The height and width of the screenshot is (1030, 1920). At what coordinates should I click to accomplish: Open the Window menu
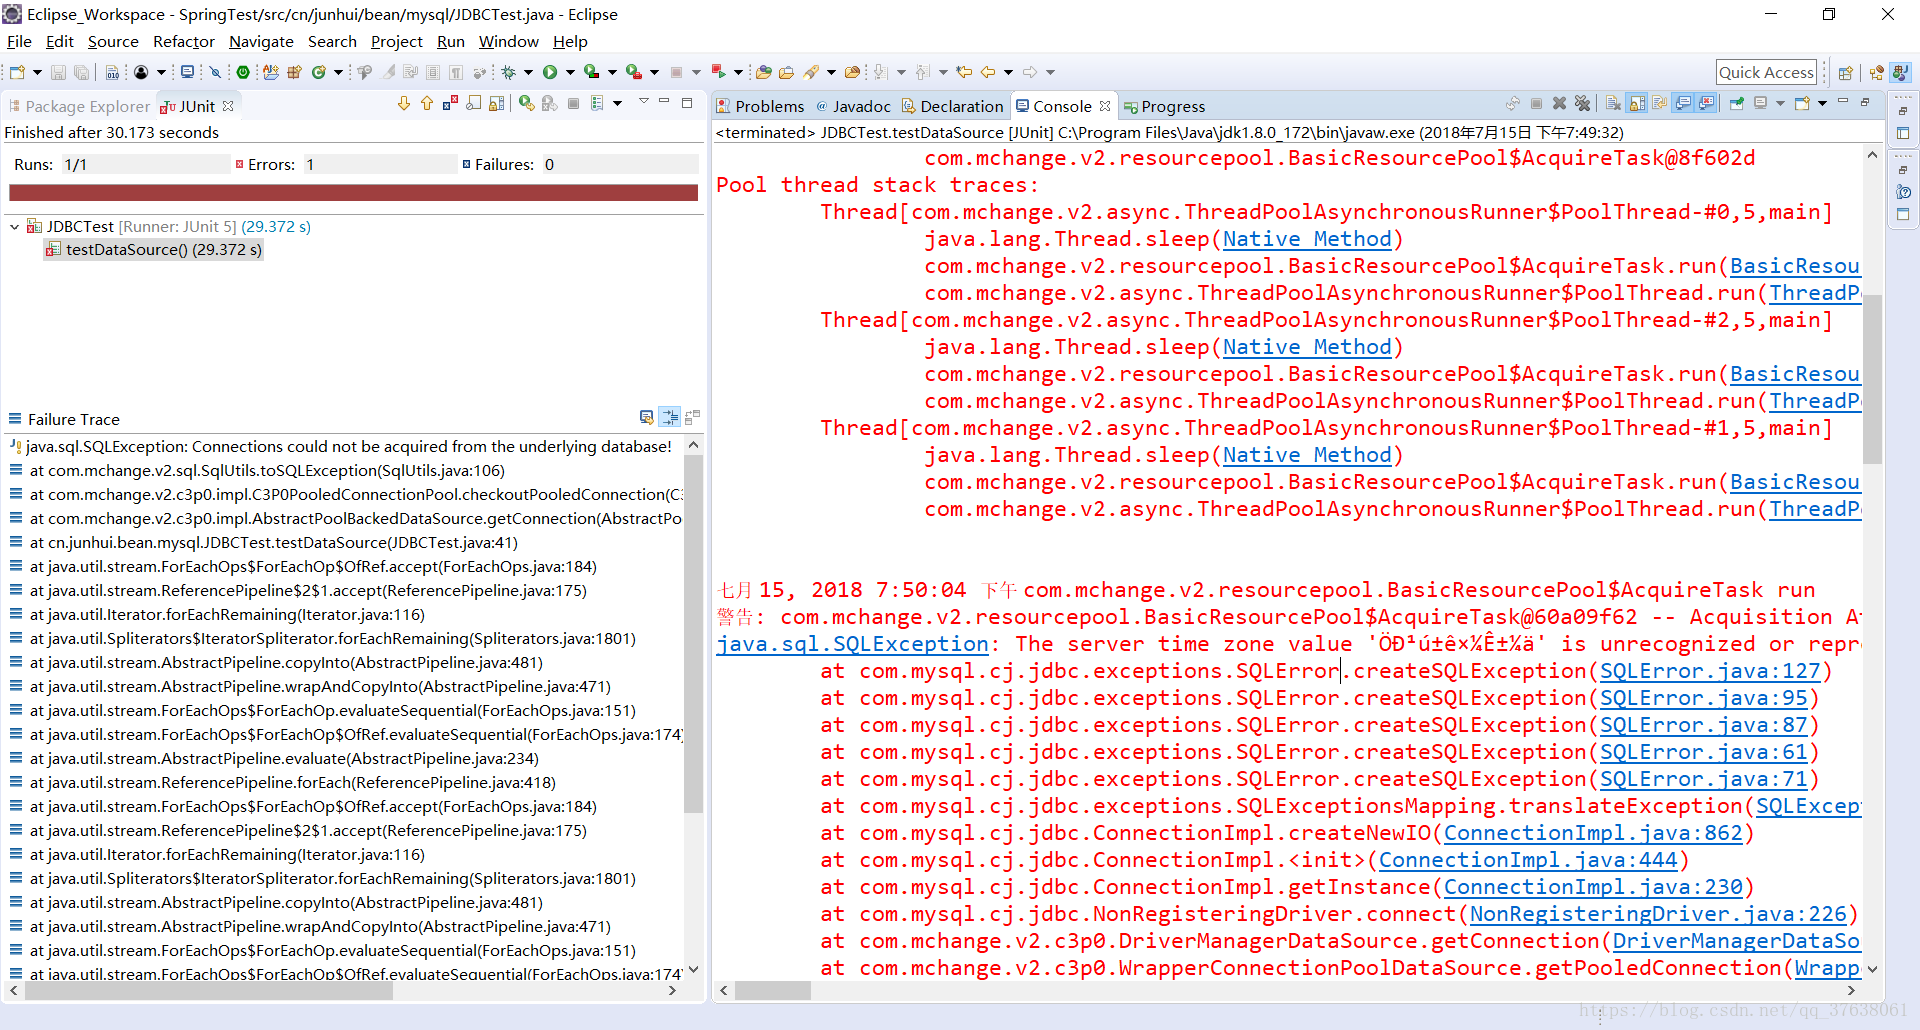(509, 42)
